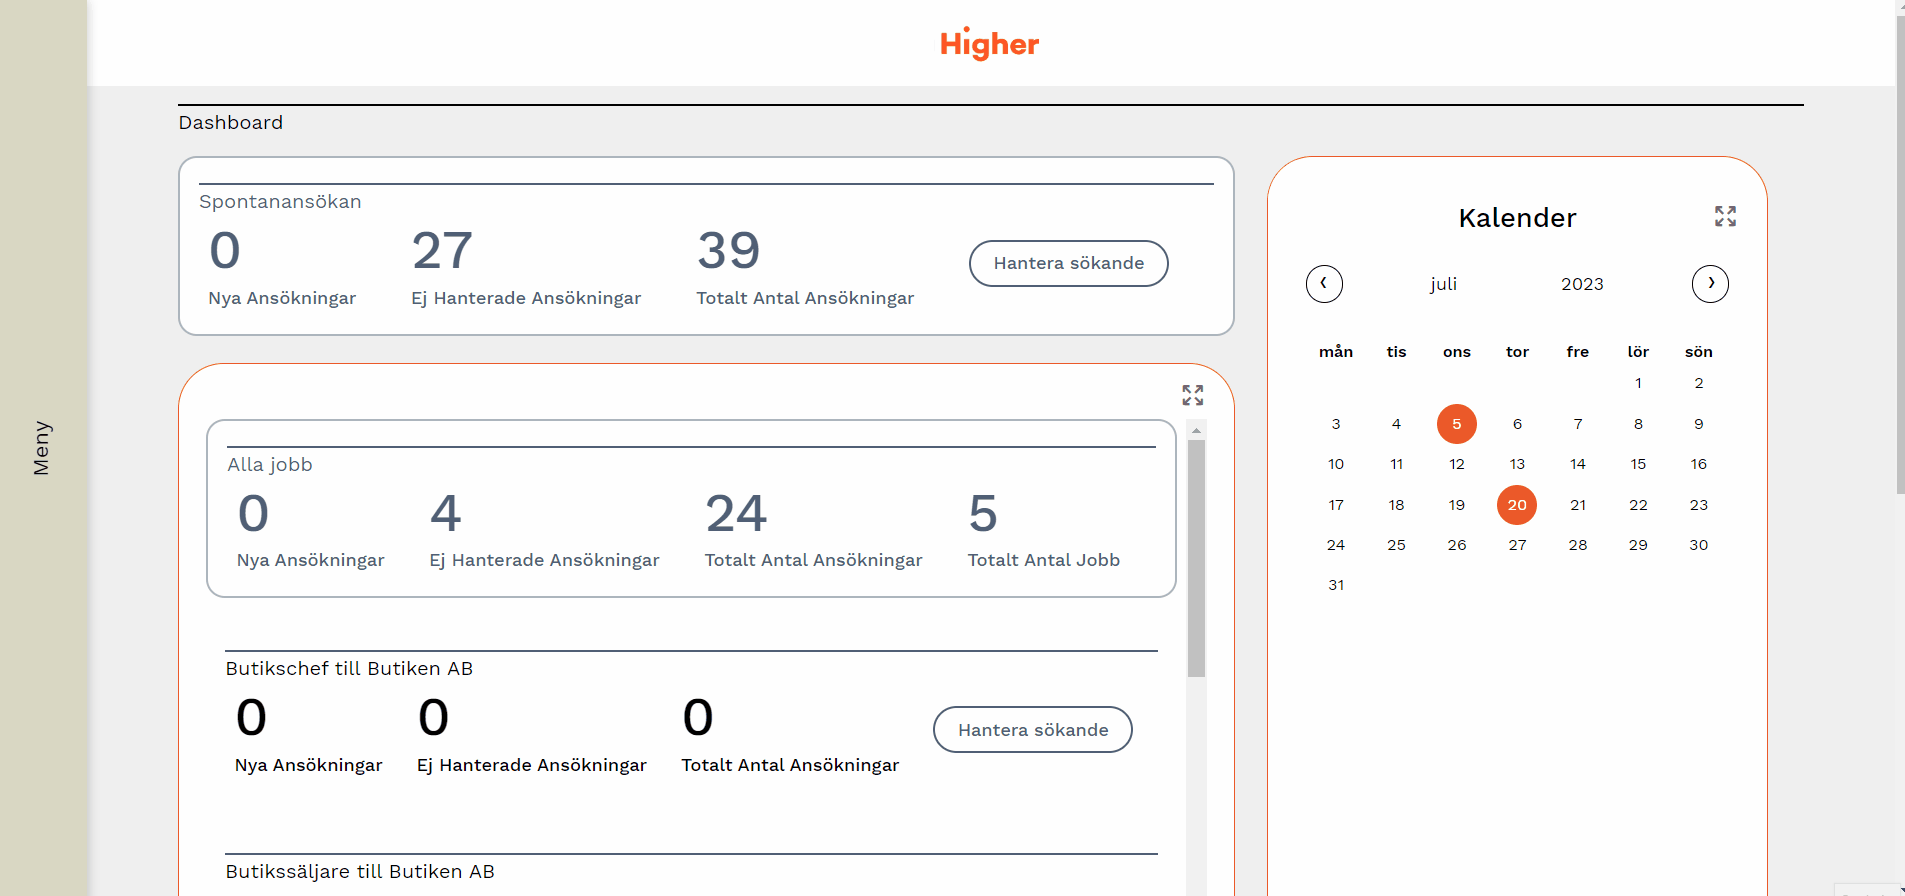Click the Dashboard heading
The width and height of the screenshot is (1905, 896).
(231, 123)
